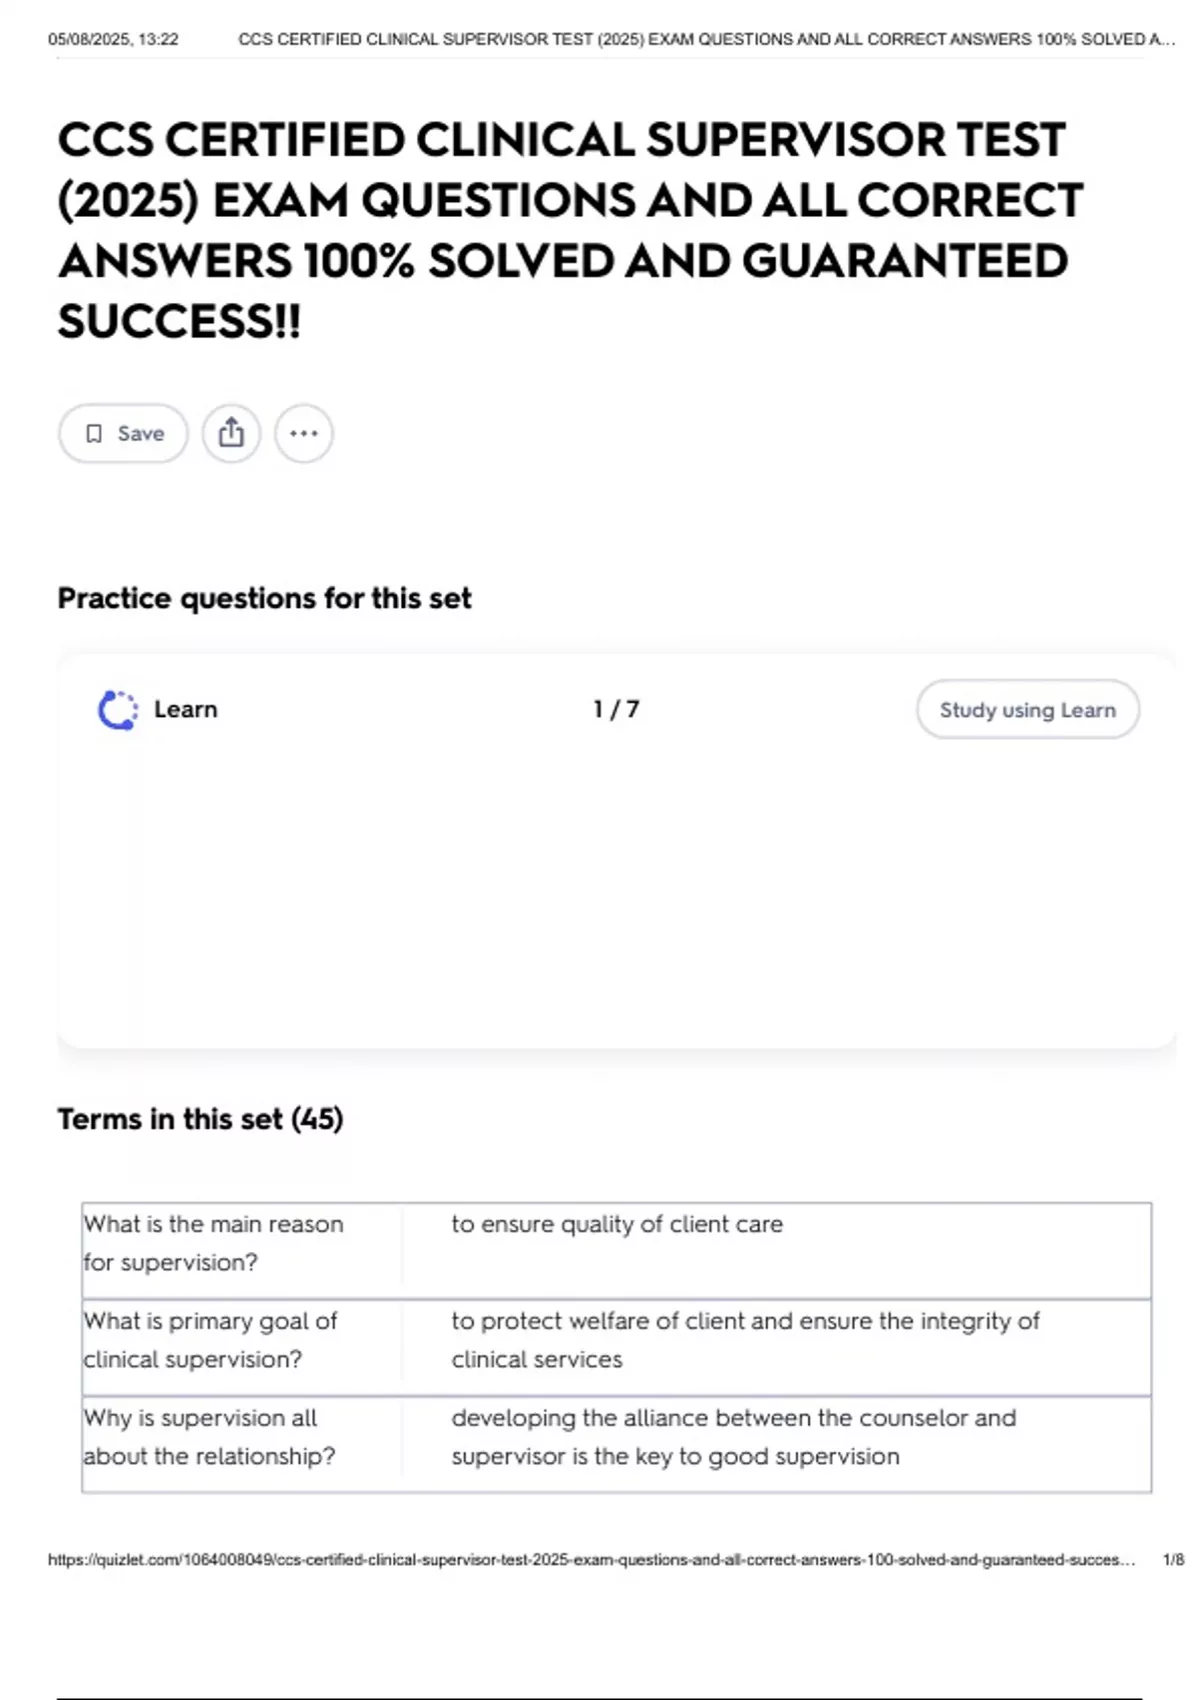Click the definition about developing the alliance
This screenshot has width=1200, height=1700.
pos(733,1437)
